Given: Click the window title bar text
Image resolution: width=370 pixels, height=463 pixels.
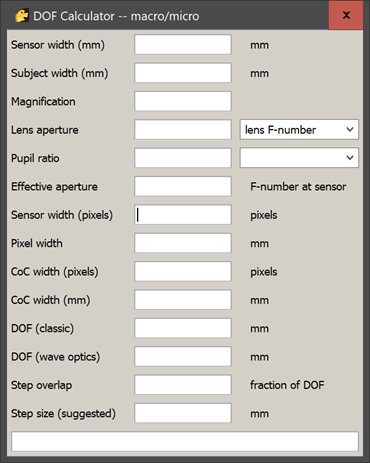Looking at the screenshot, I should coord(116,16).
